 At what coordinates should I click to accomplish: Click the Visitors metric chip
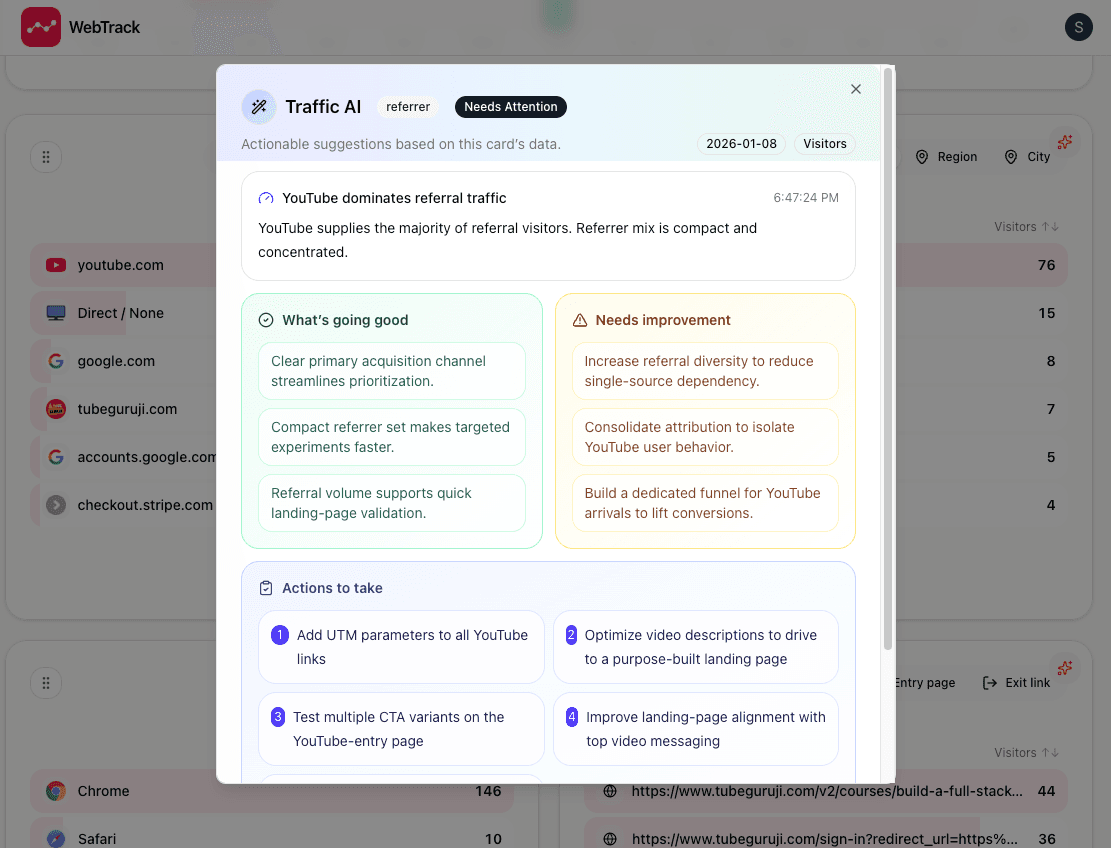point(825,144)
